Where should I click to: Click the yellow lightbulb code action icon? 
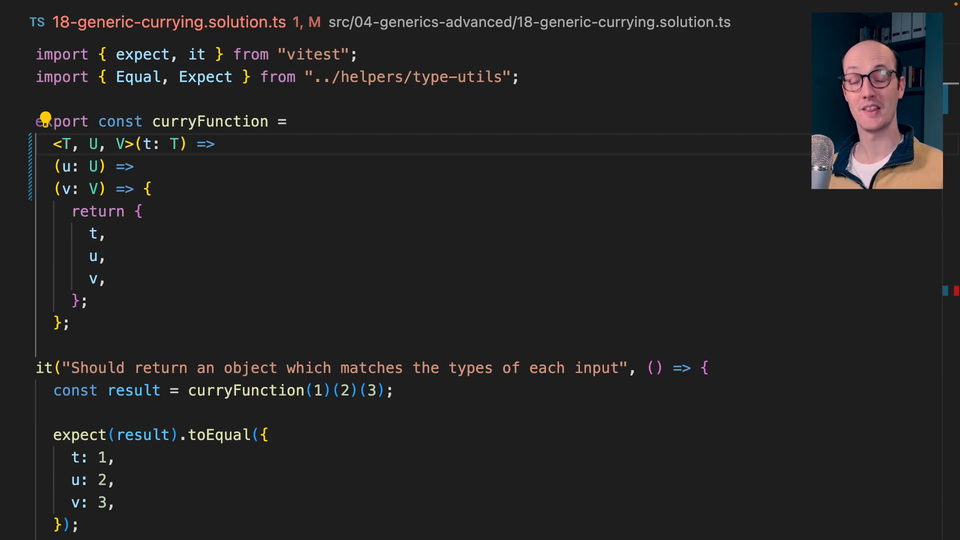pyautogui.click(x=45, y=120)
